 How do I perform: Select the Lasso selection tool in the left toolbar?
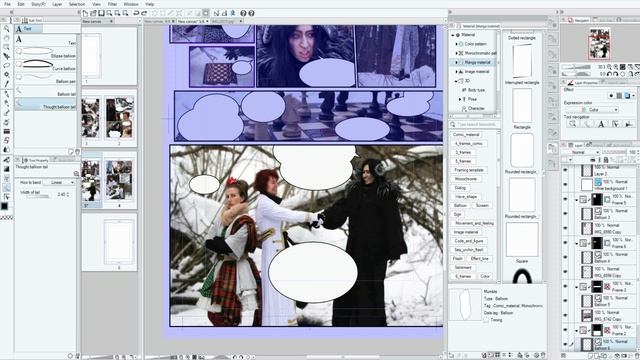pos(7,65)
